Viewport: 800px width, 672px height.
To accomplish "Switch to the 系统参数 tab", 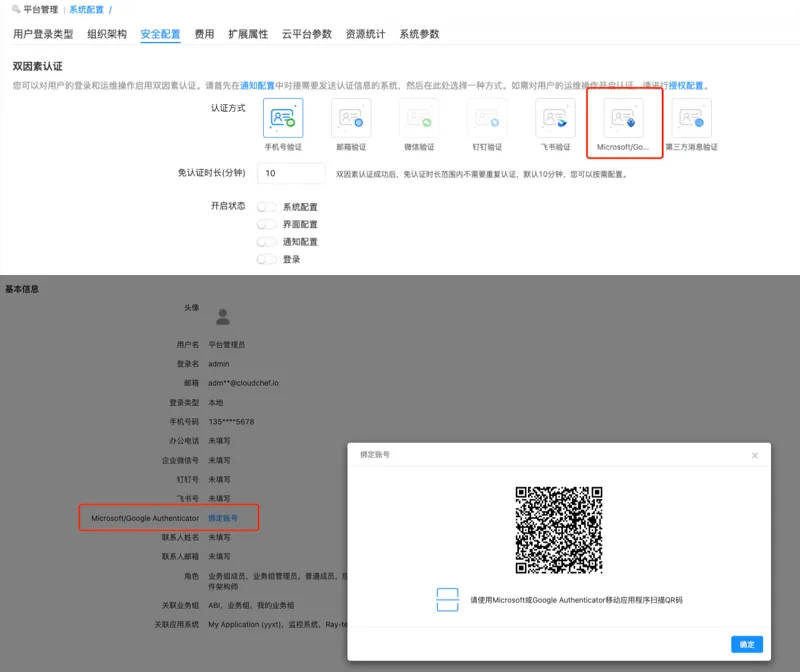I will point(419,34).
